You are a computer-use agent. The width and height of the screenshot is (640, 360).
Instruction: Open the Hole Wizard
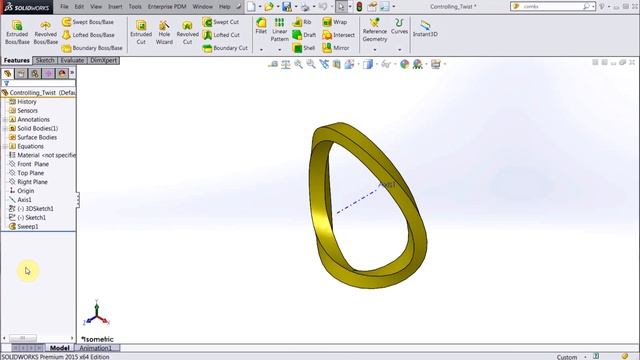coord(164,32)
